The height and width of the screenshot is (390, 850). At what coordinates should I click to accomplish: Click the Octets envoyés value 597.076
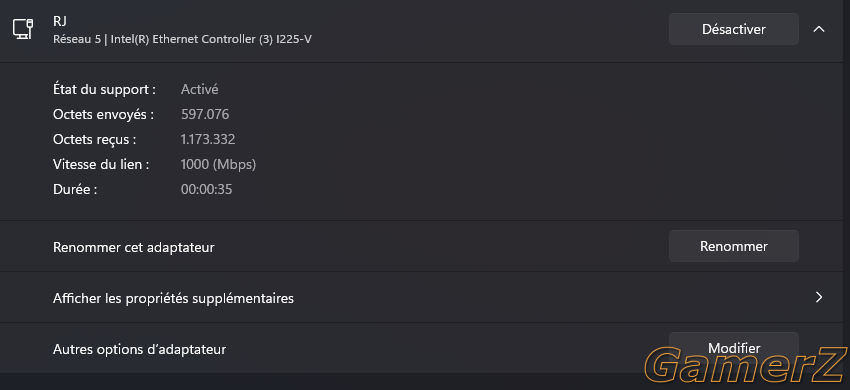(x=205, y=114)
